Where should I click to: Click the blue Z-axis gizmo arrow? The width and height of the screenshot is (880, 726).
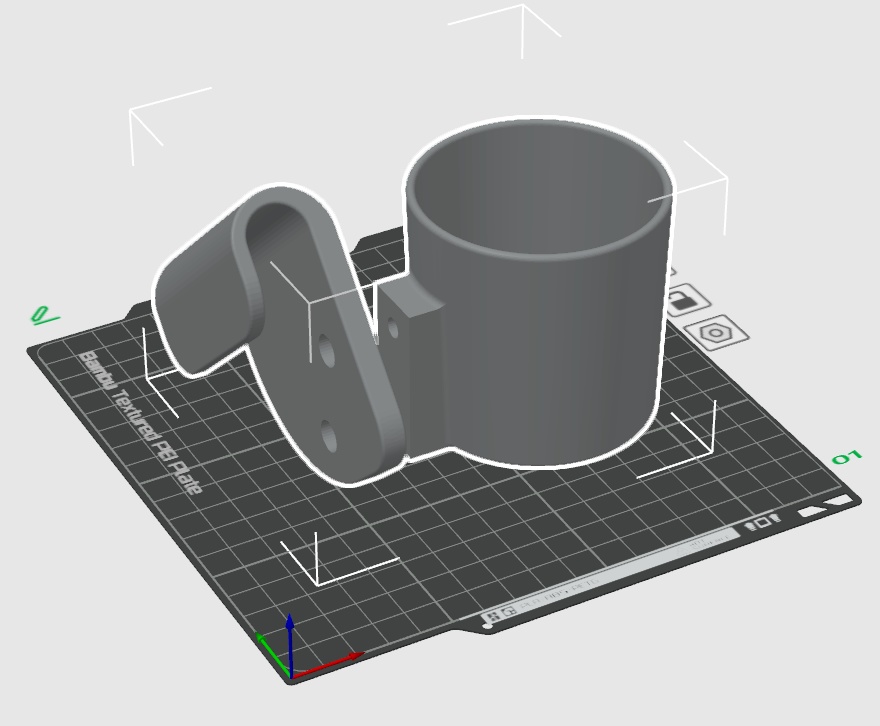click(289, 625)
